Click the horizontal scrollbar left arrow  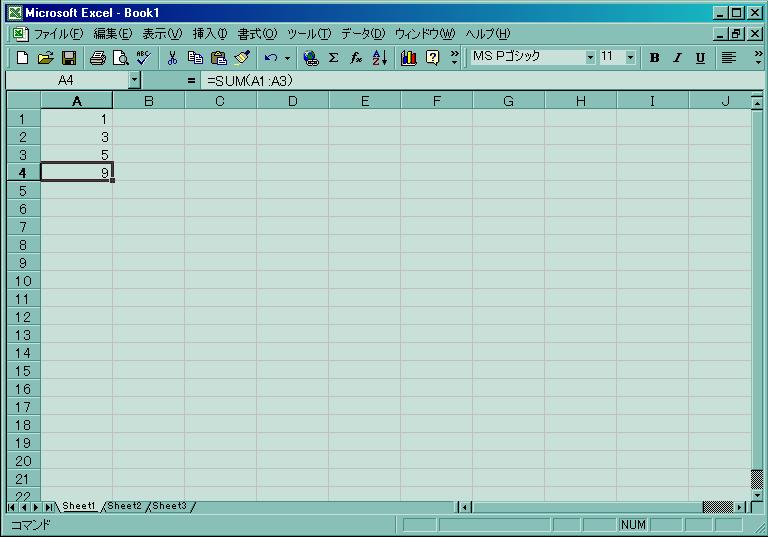coord(464,507)
